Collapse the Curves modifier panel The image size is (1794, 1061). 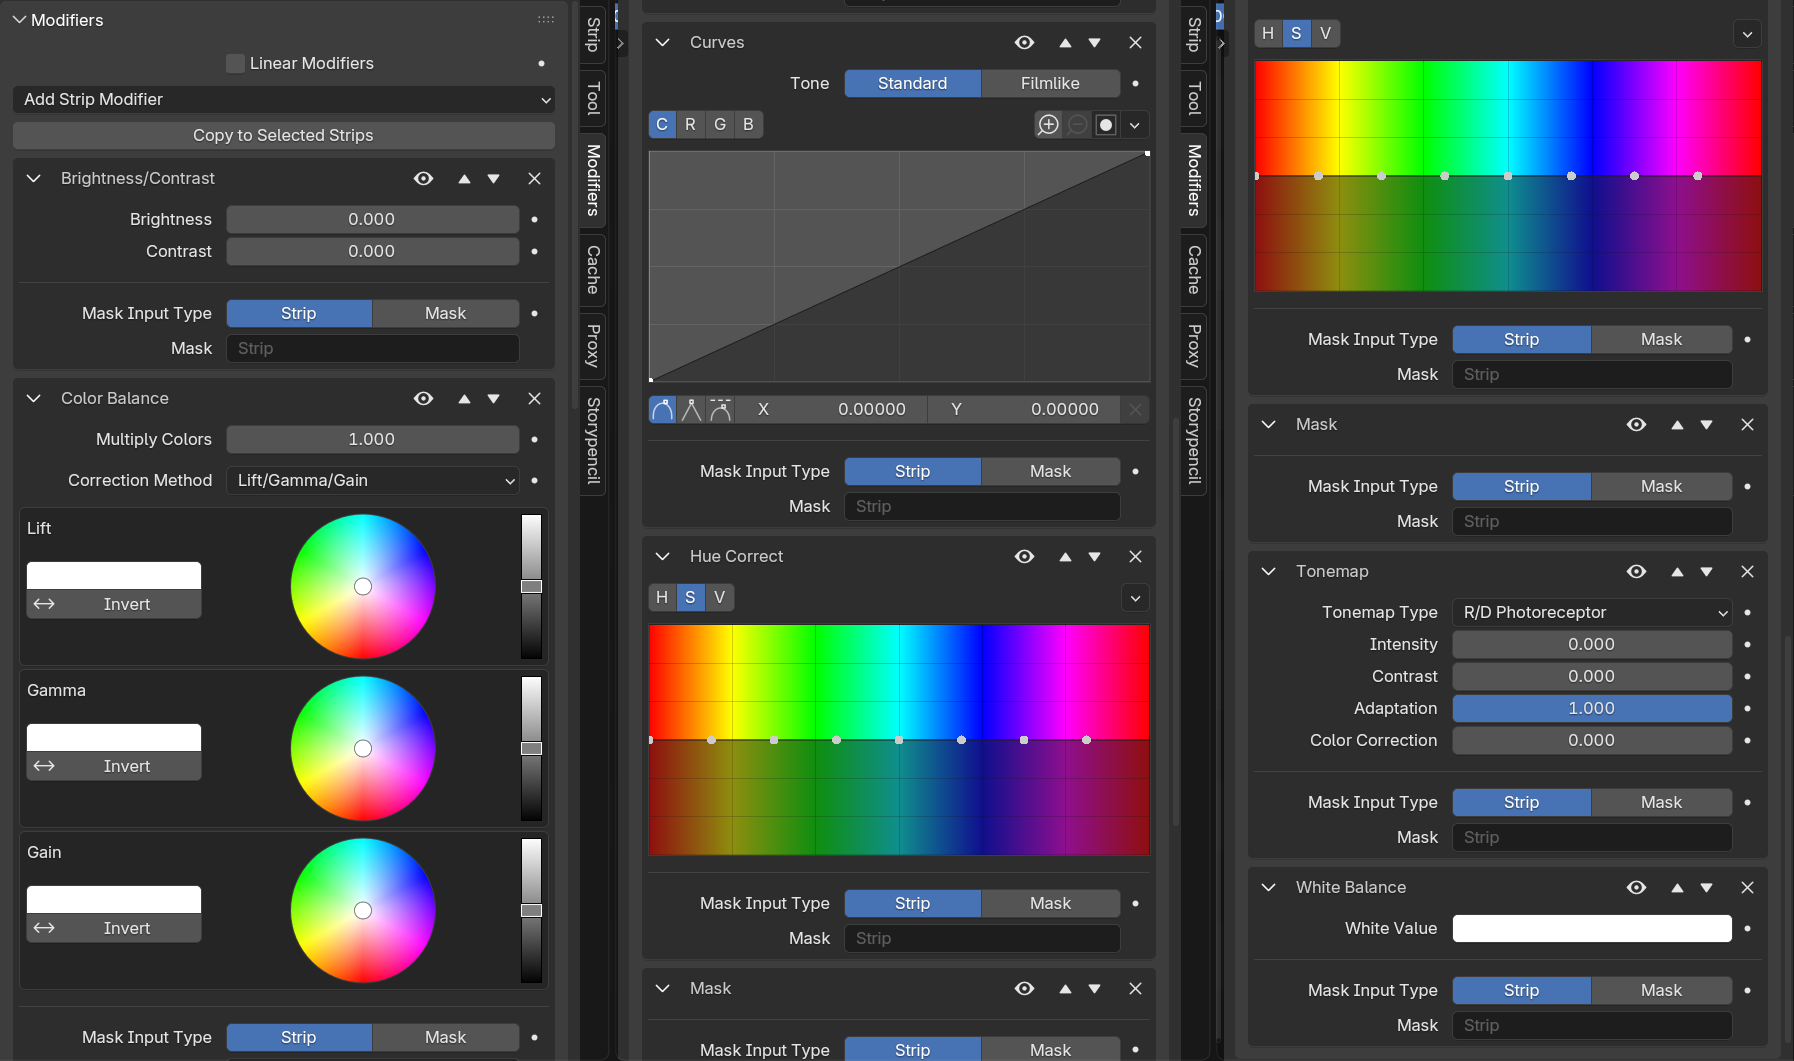pyautogui.click(x=662, y=42)
